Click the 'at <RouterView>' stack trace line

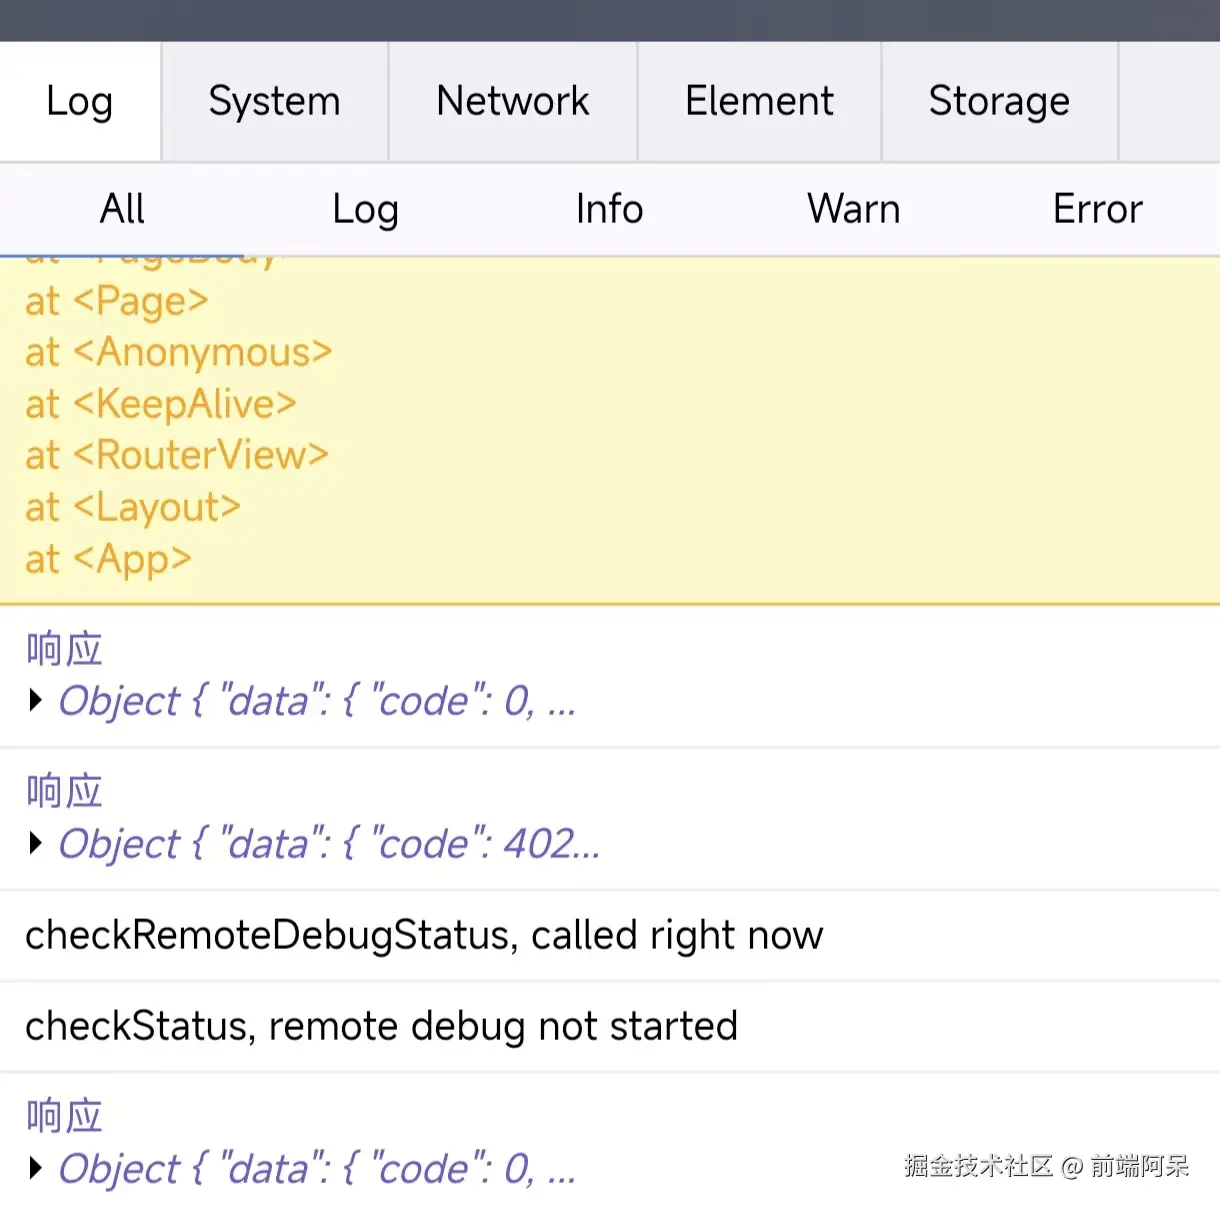click(x=177, y=455)
